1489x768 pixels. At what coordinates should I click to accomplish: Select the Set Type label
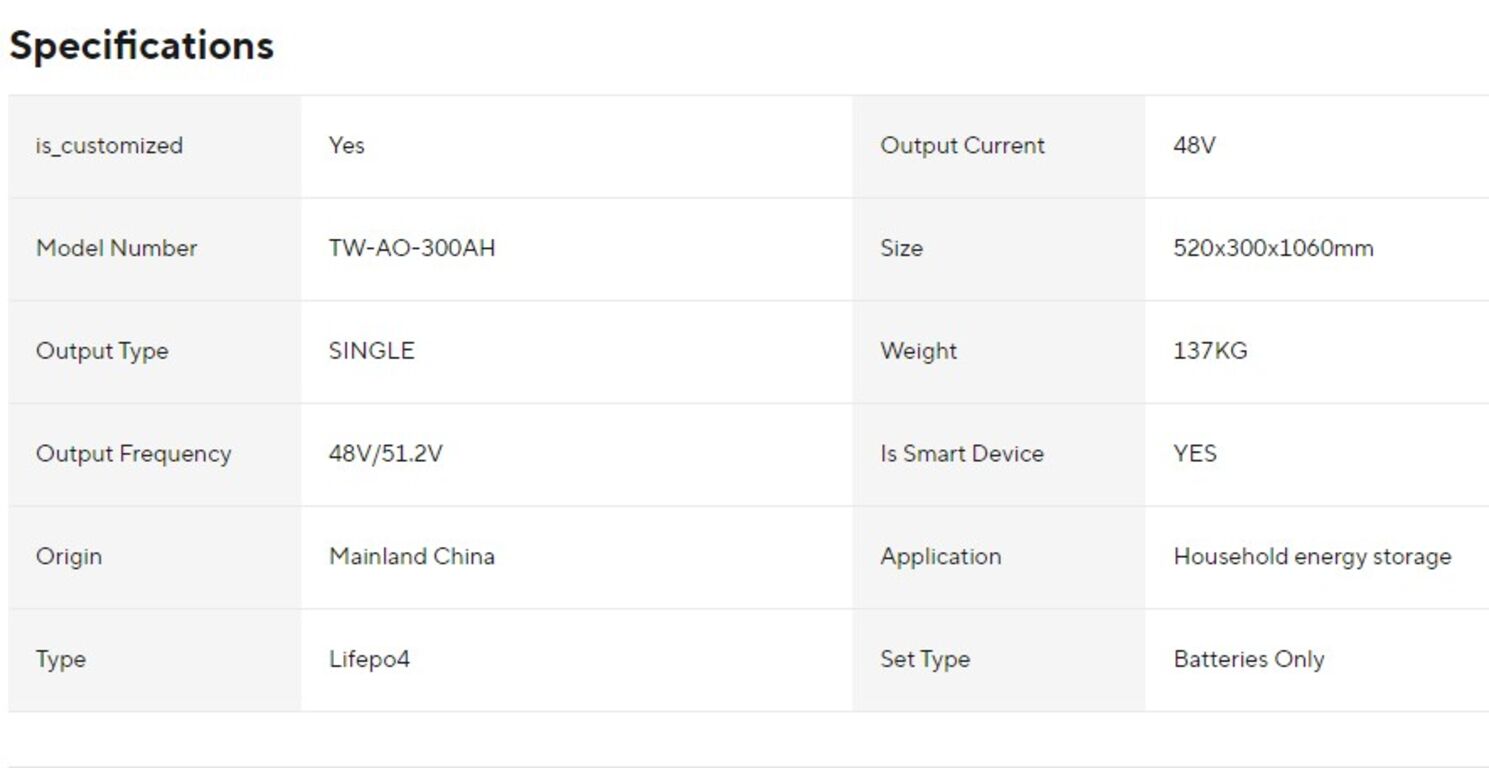point(925,660)
